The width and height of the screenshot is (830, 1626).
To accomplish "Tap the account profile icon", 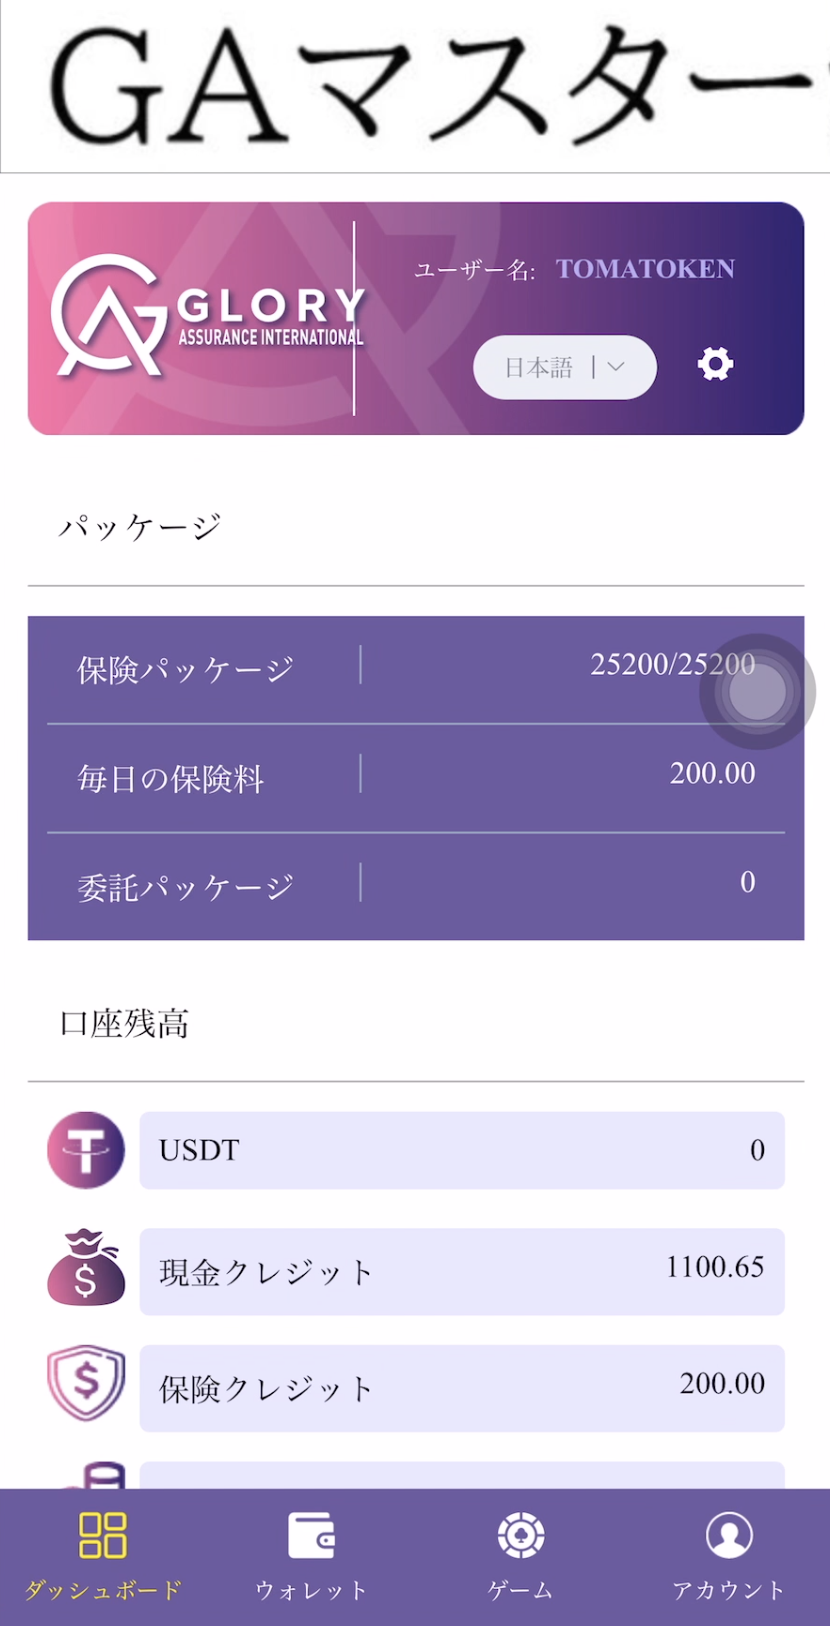I will pyautogui.click(x=729, y=1535).
